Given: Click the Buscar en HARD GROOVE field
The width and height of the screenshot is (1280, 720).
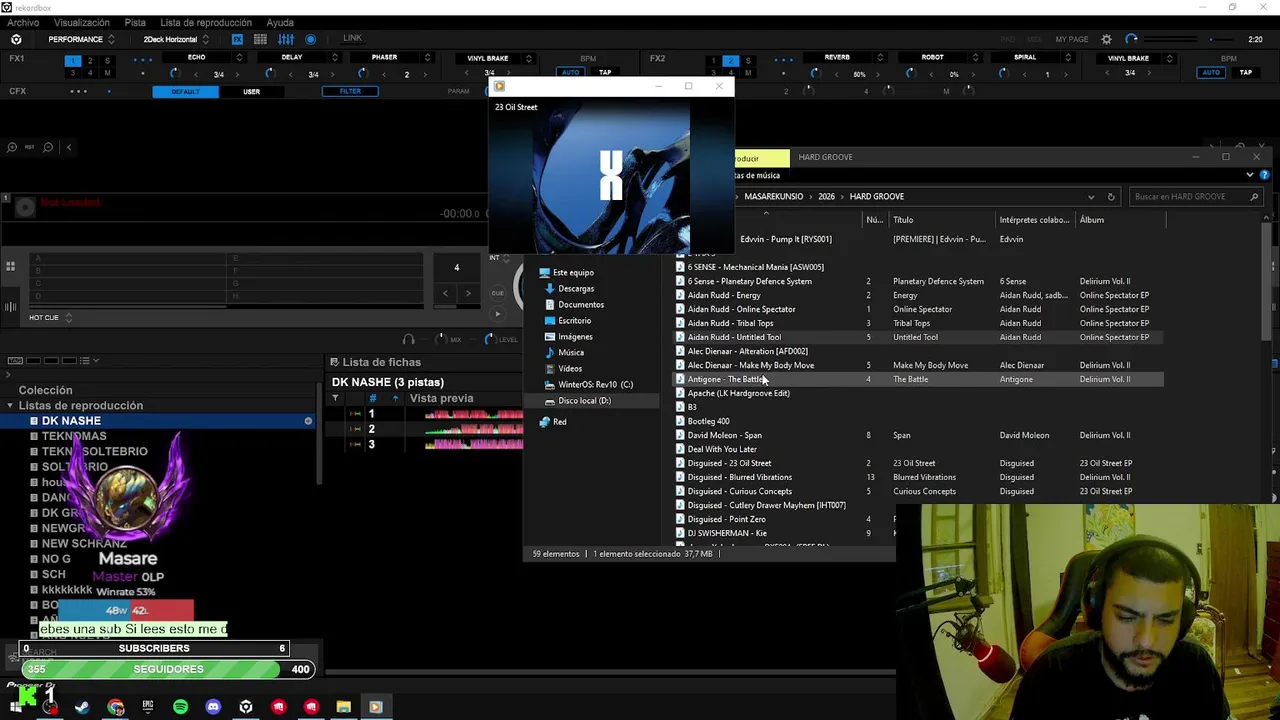Looking at the screenshot, I should click(x=1195, y=197).
